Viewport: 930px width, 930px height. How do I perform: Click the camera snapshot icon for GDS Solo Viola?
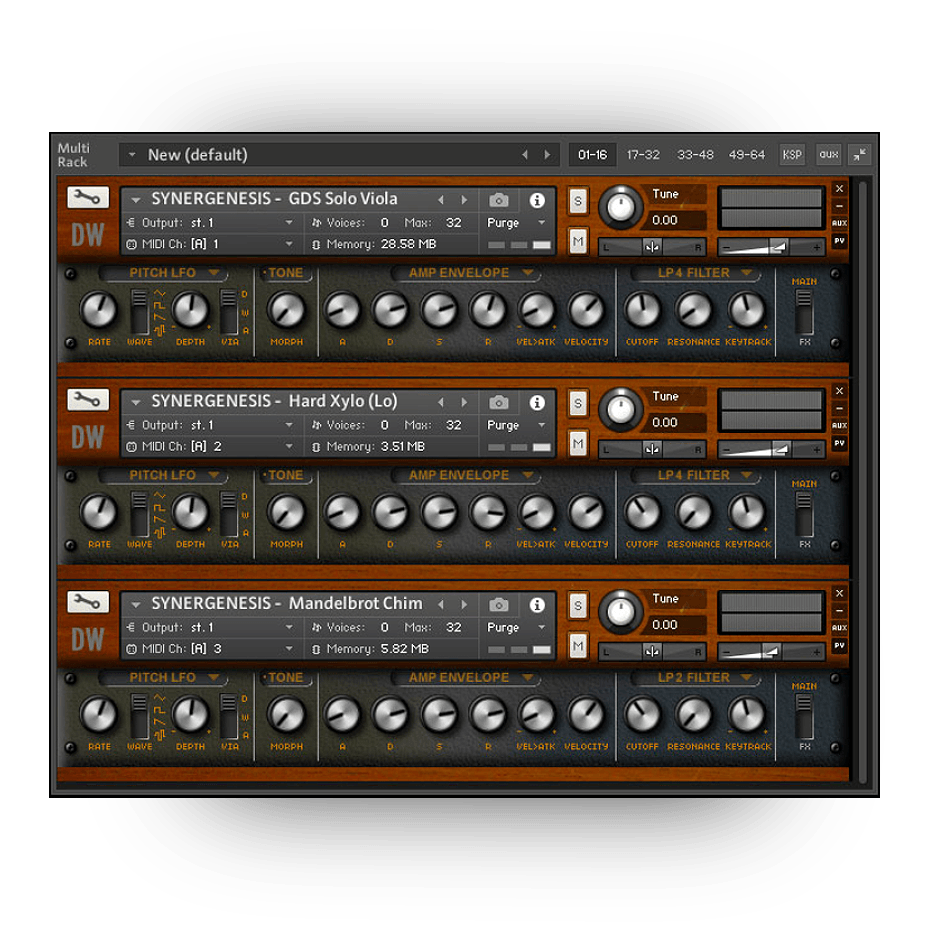click(x=499, y=200)
